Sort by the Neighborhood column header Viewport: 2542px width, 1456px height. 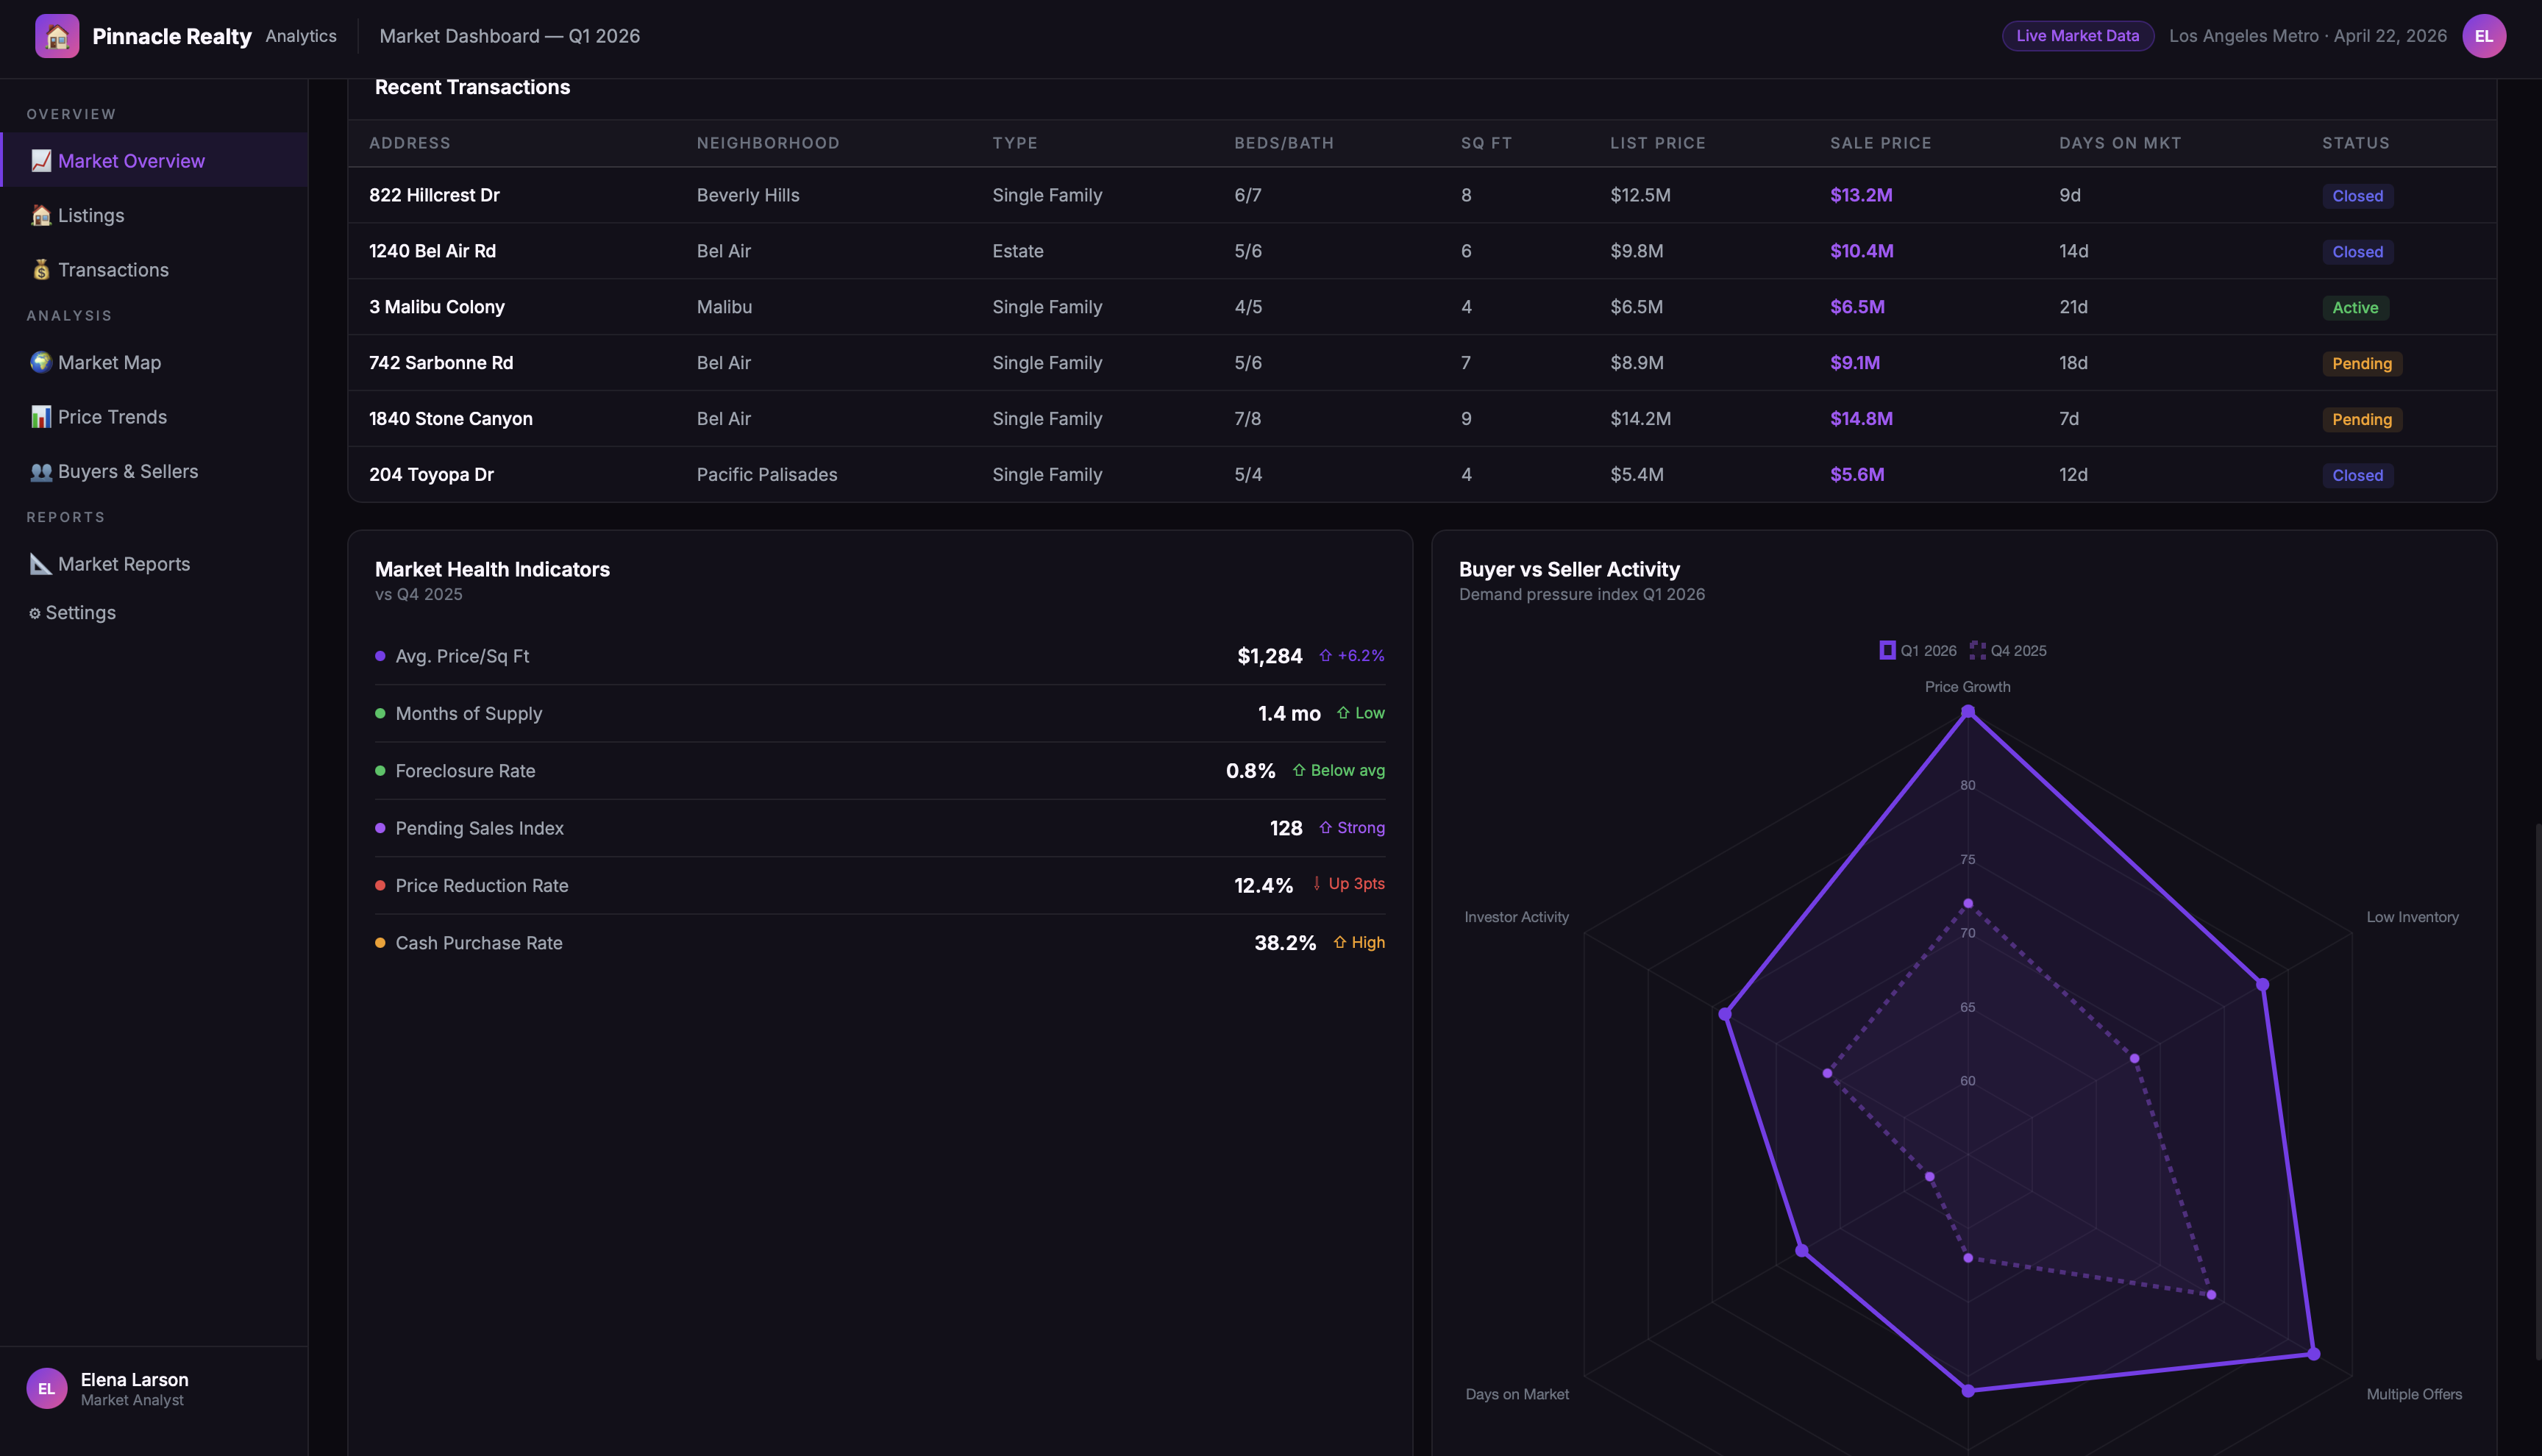[x=768, y=143]
